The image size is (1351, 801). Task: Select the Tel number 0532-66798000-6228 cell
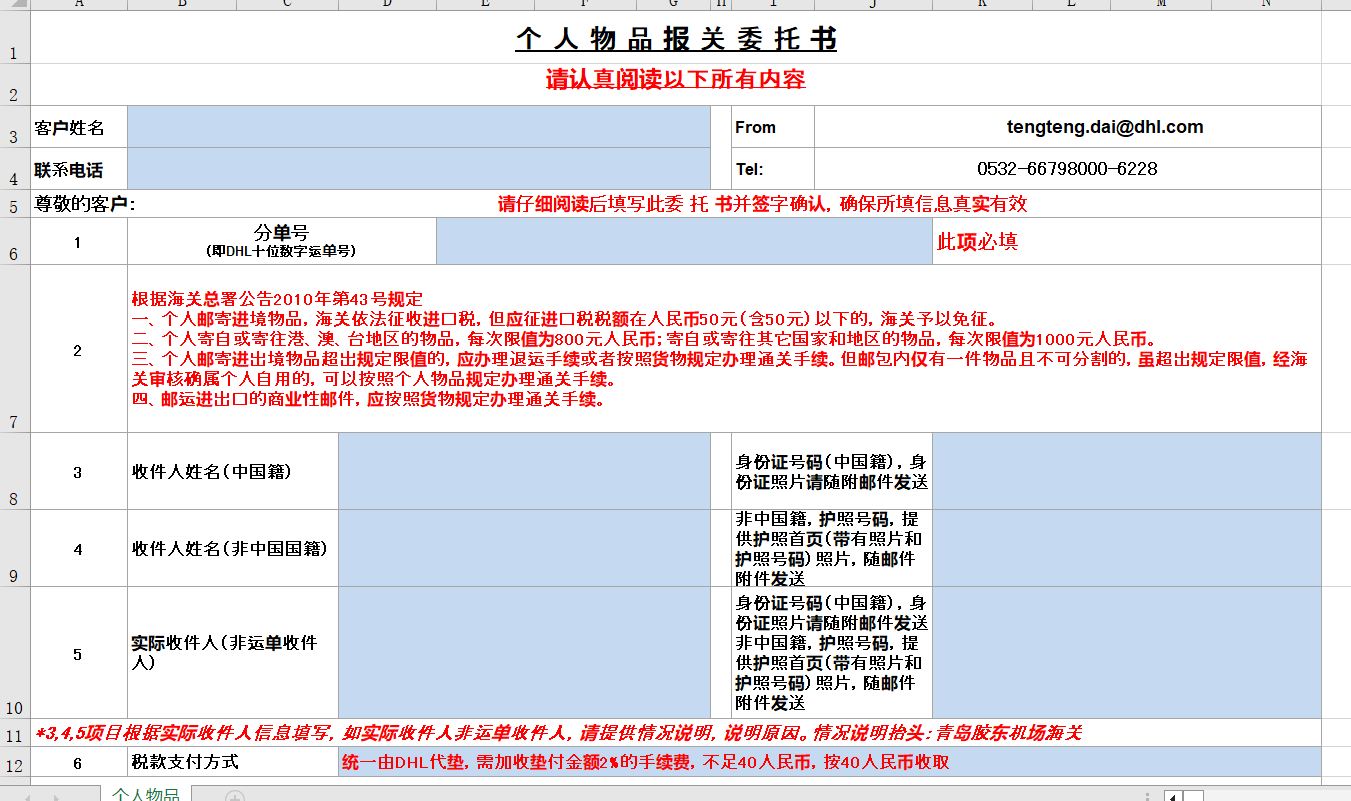pyautogui.click(x=1067, y=169)
